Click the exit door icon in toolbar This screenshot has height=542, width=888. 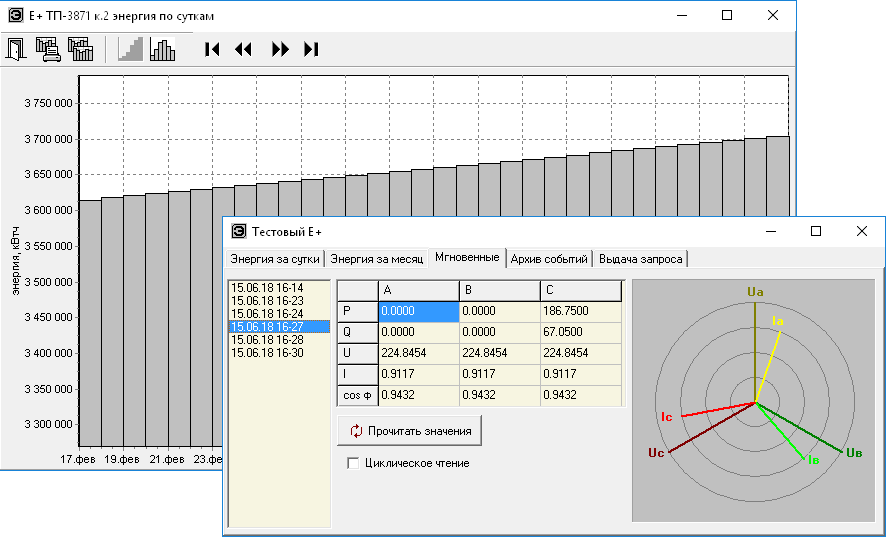point(16,49)
